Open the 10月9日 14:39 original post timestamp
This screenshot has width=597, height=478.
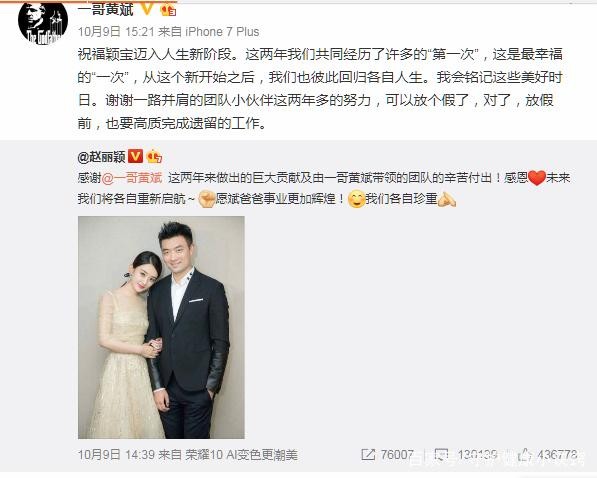[x=116, y=454]
